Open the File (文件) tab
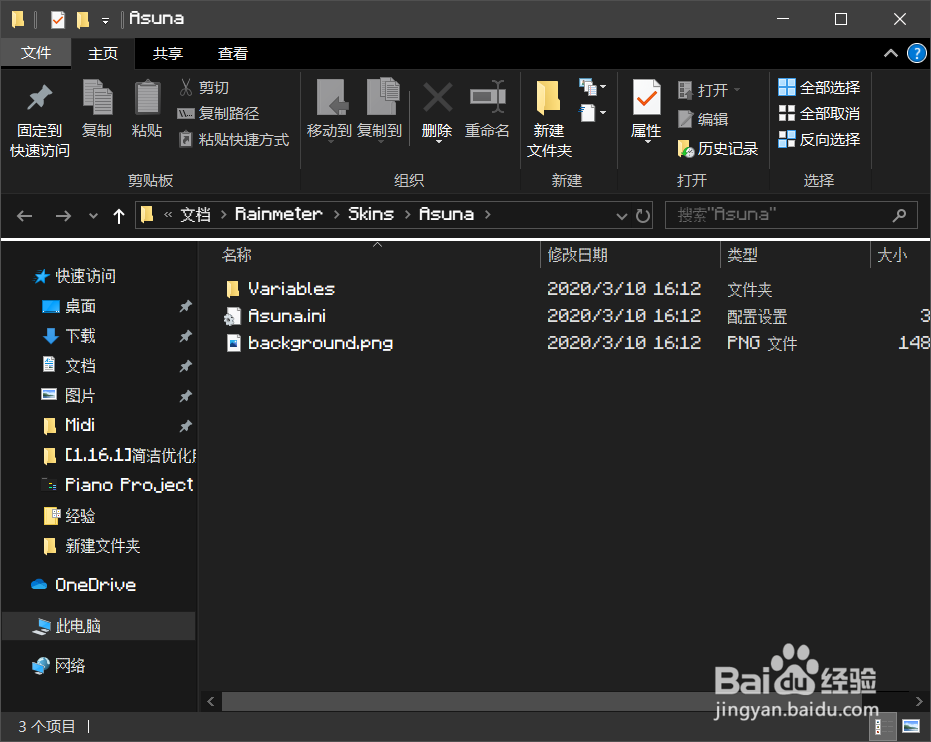The width and height of the screenshot is (931, 742). 36,53
